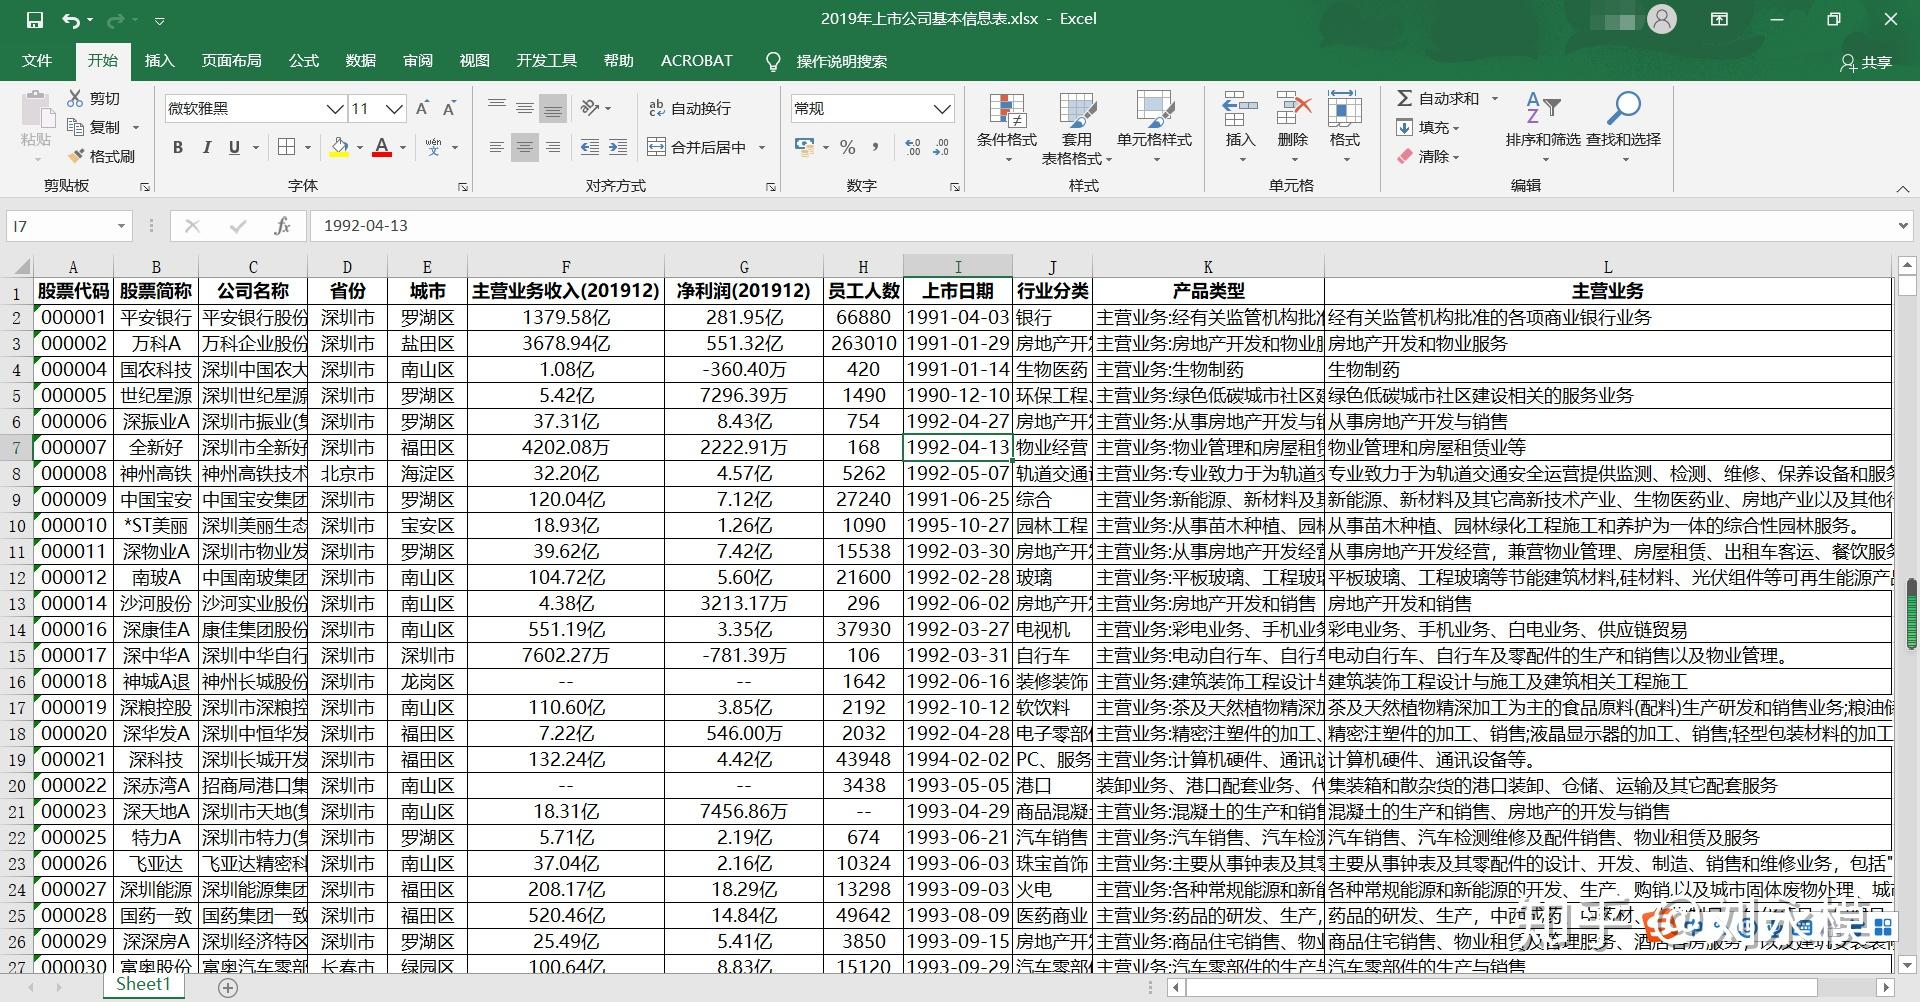The image size is (1920, 1002).
Task: Open the font size dropdown showing 11
Action: 394,108
